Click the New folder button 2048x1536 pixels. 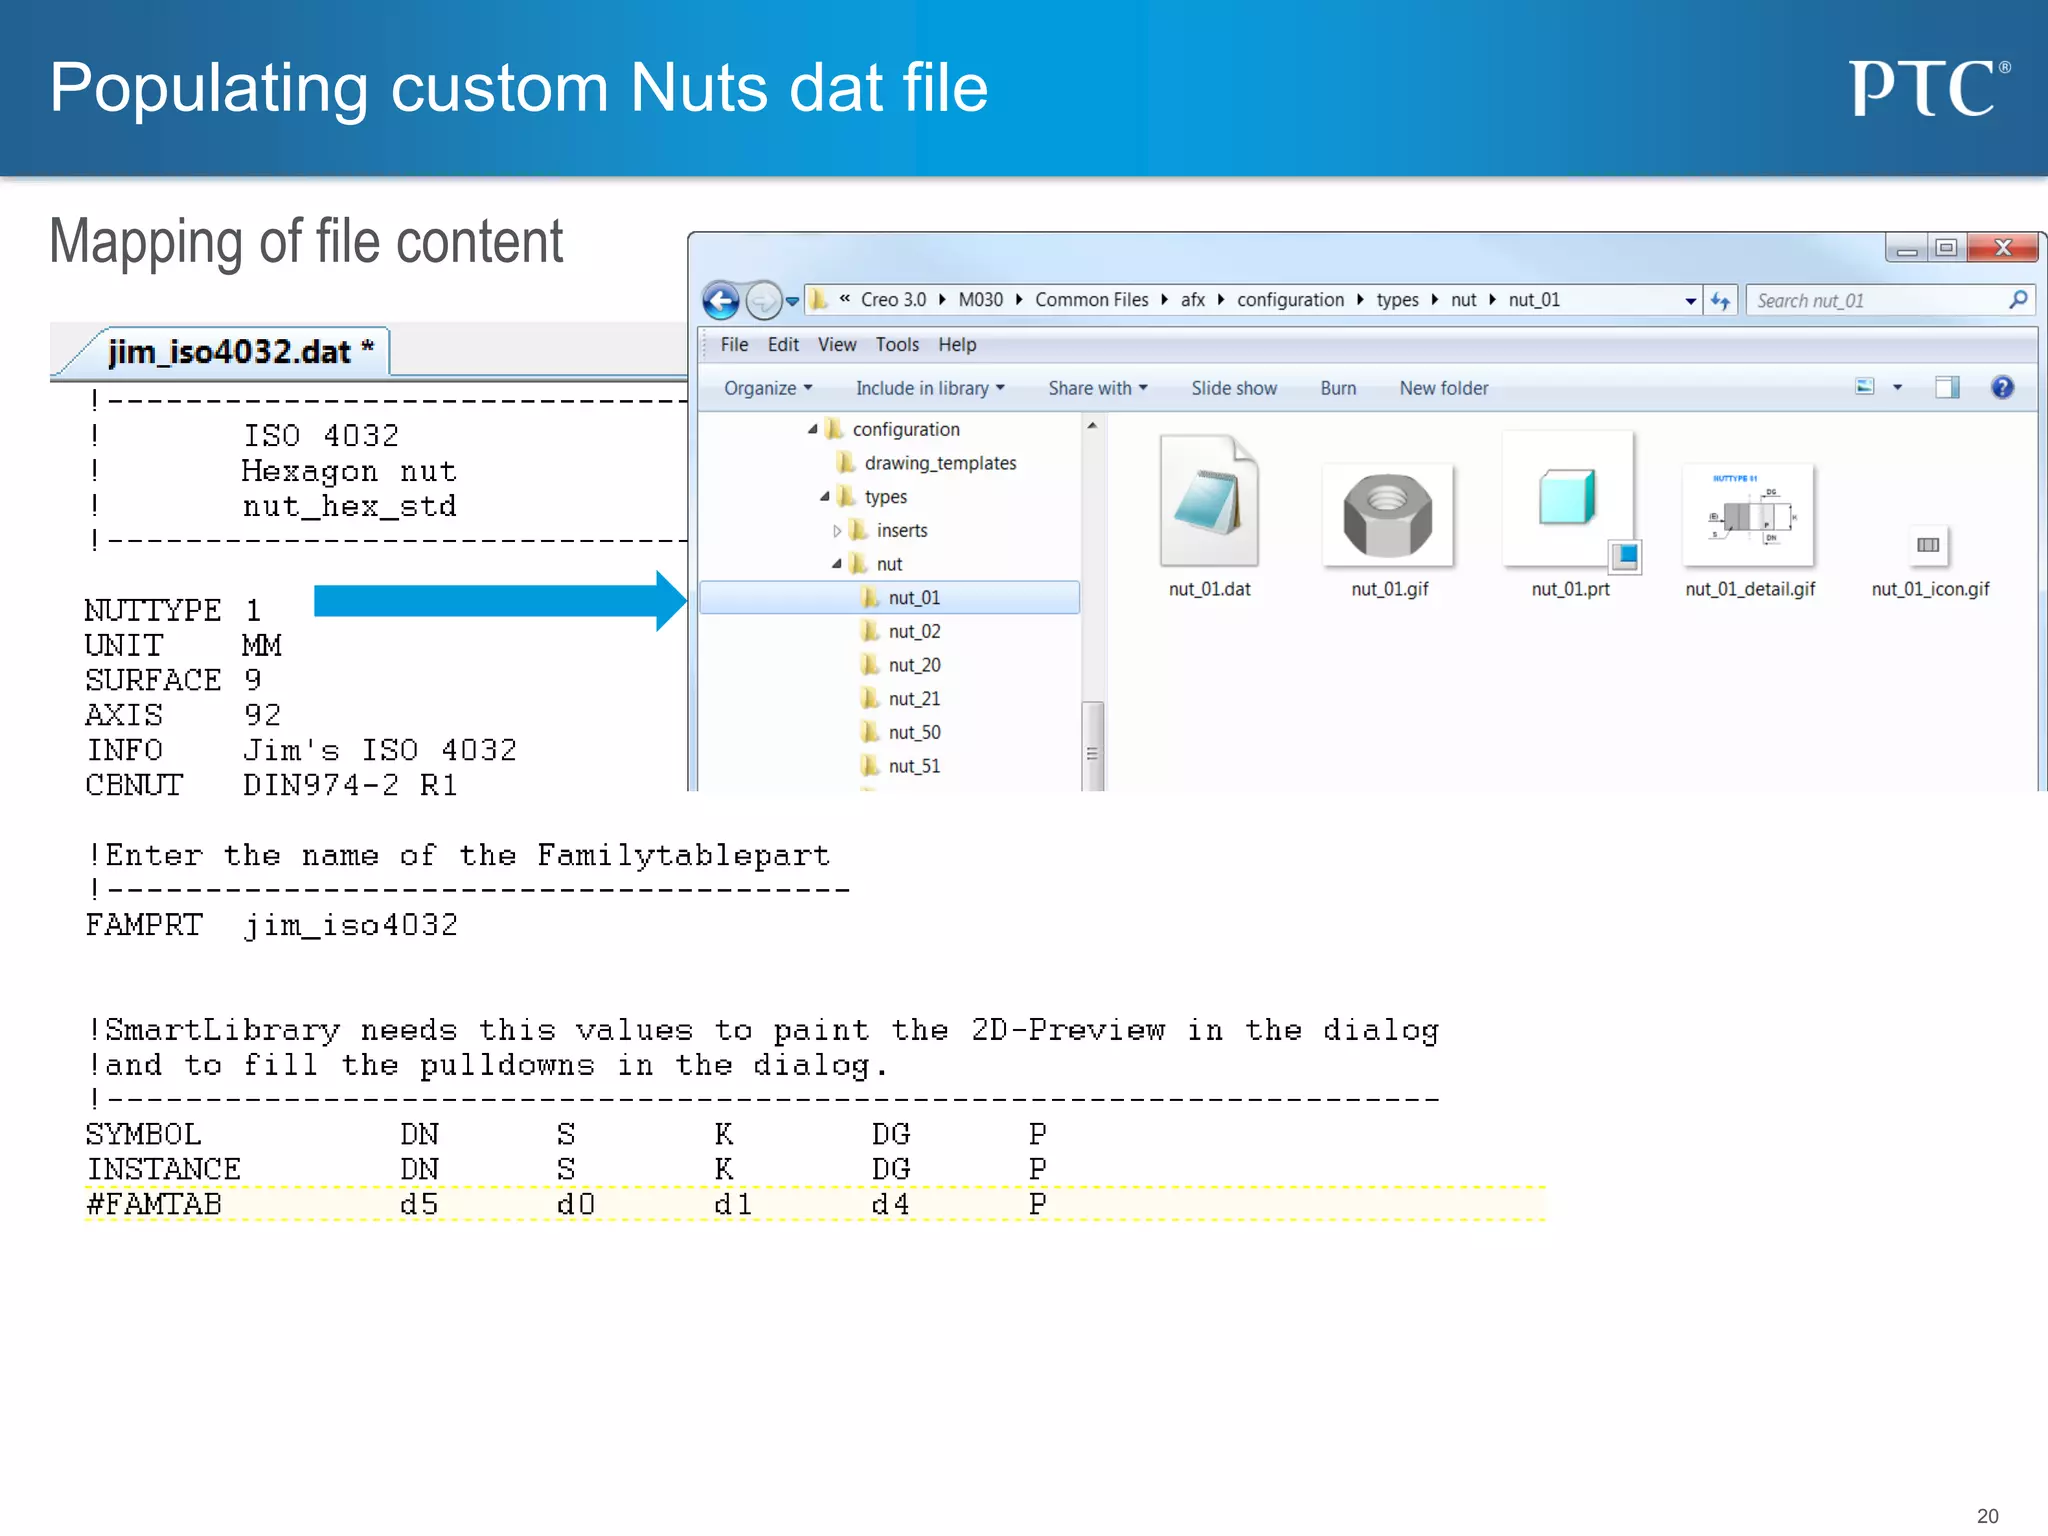pos(1443,388)
